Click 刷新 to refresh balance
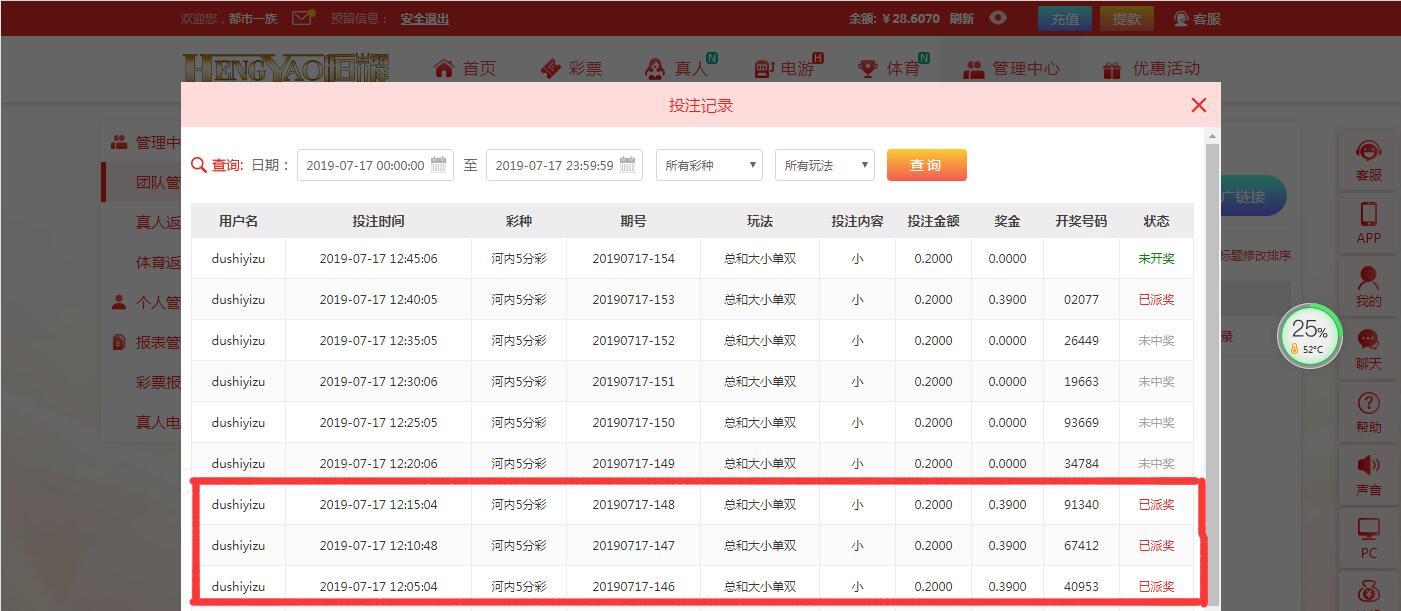 (961, 18)
